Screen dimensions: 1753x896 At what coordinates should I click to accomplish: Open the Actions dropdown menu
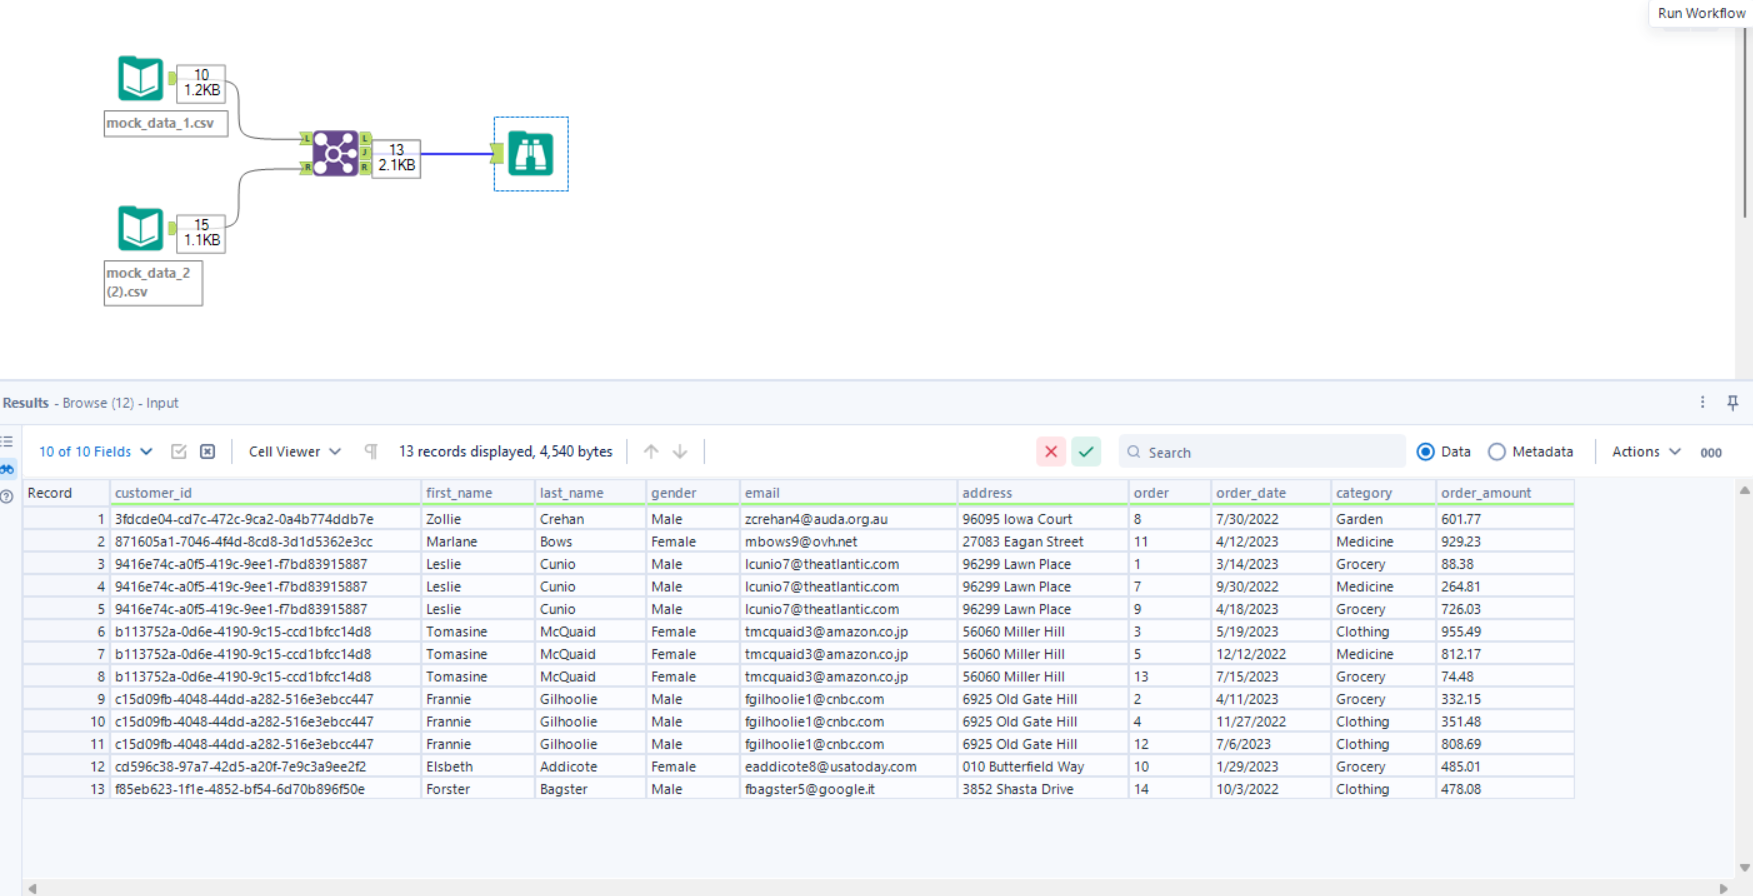coord(1645,452)
